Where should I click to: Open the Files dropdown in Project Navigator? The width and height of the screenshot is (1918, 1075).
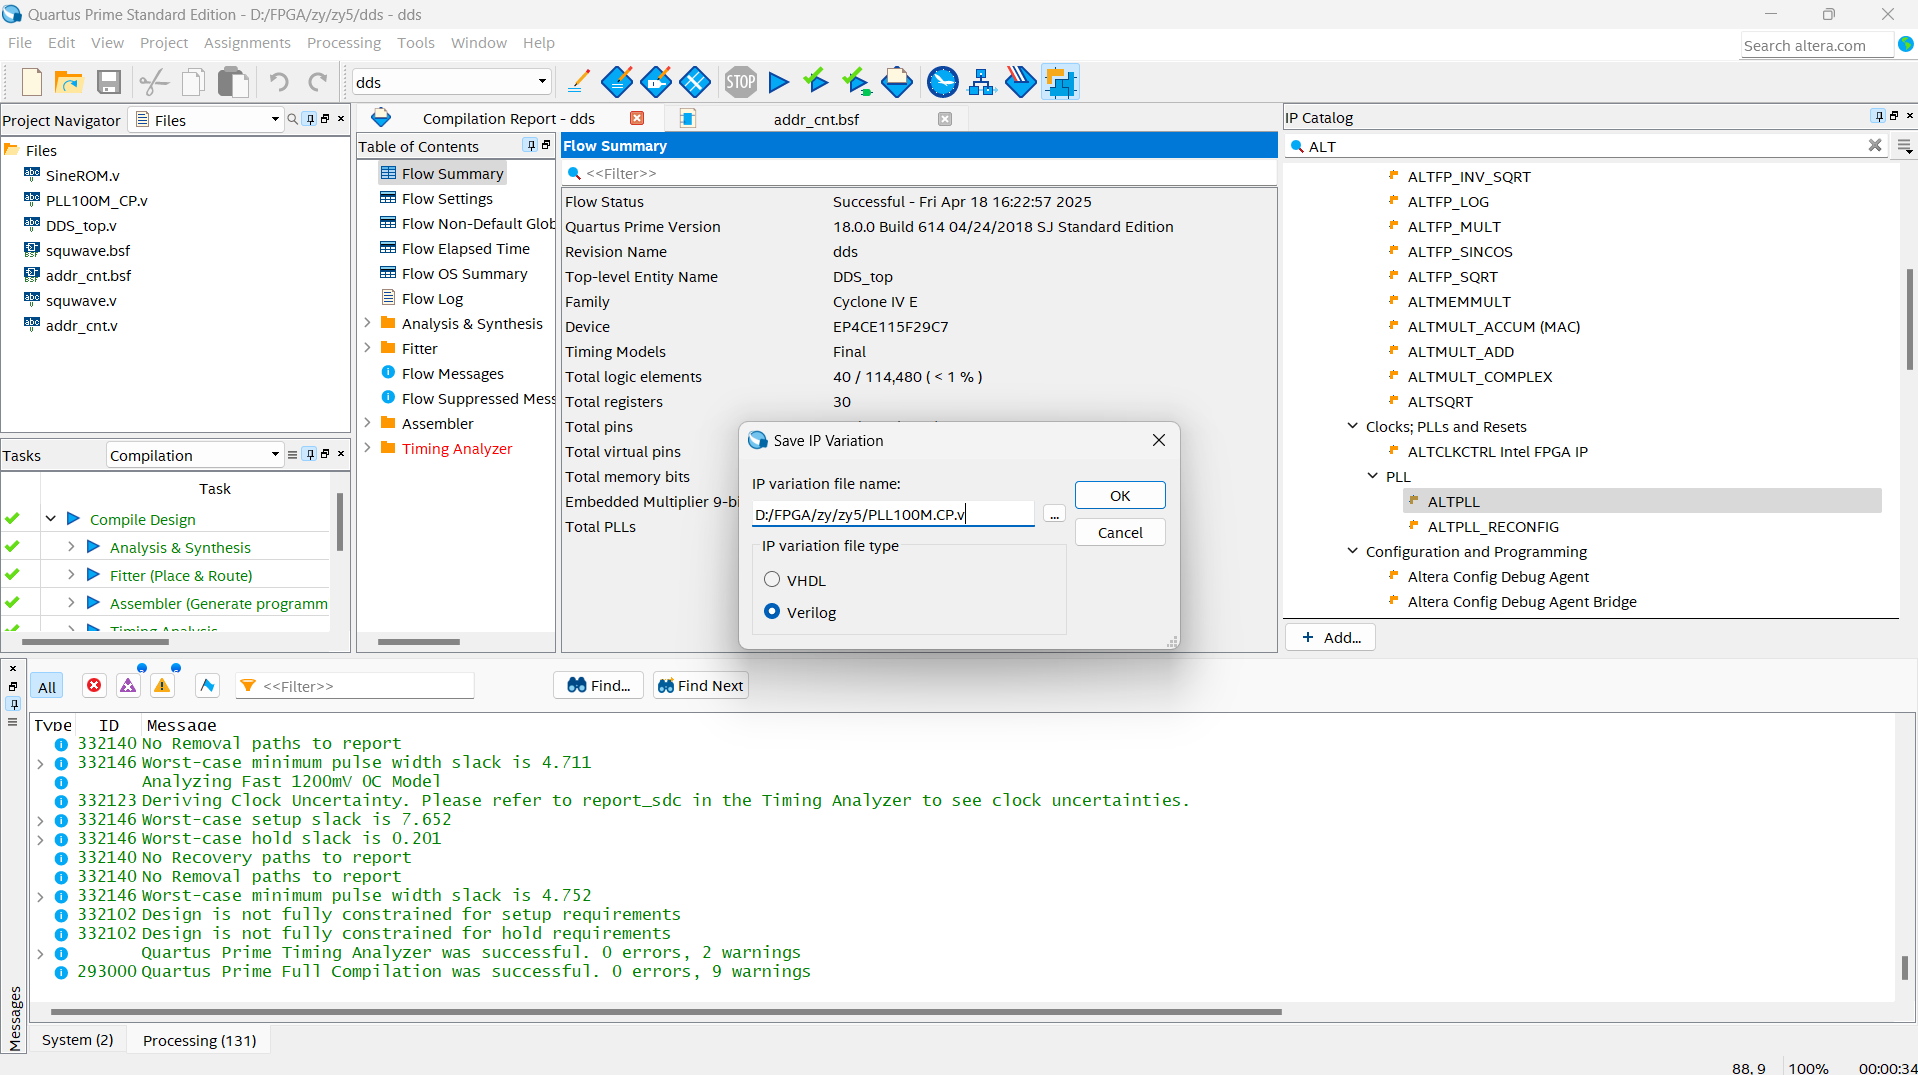tap(208, 120)
